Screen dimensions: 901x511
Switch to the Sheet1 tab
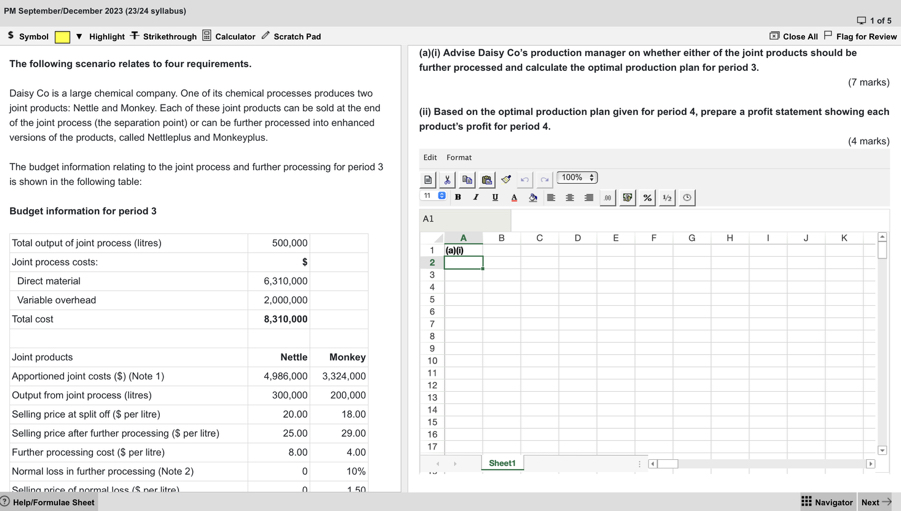point(502,463)
